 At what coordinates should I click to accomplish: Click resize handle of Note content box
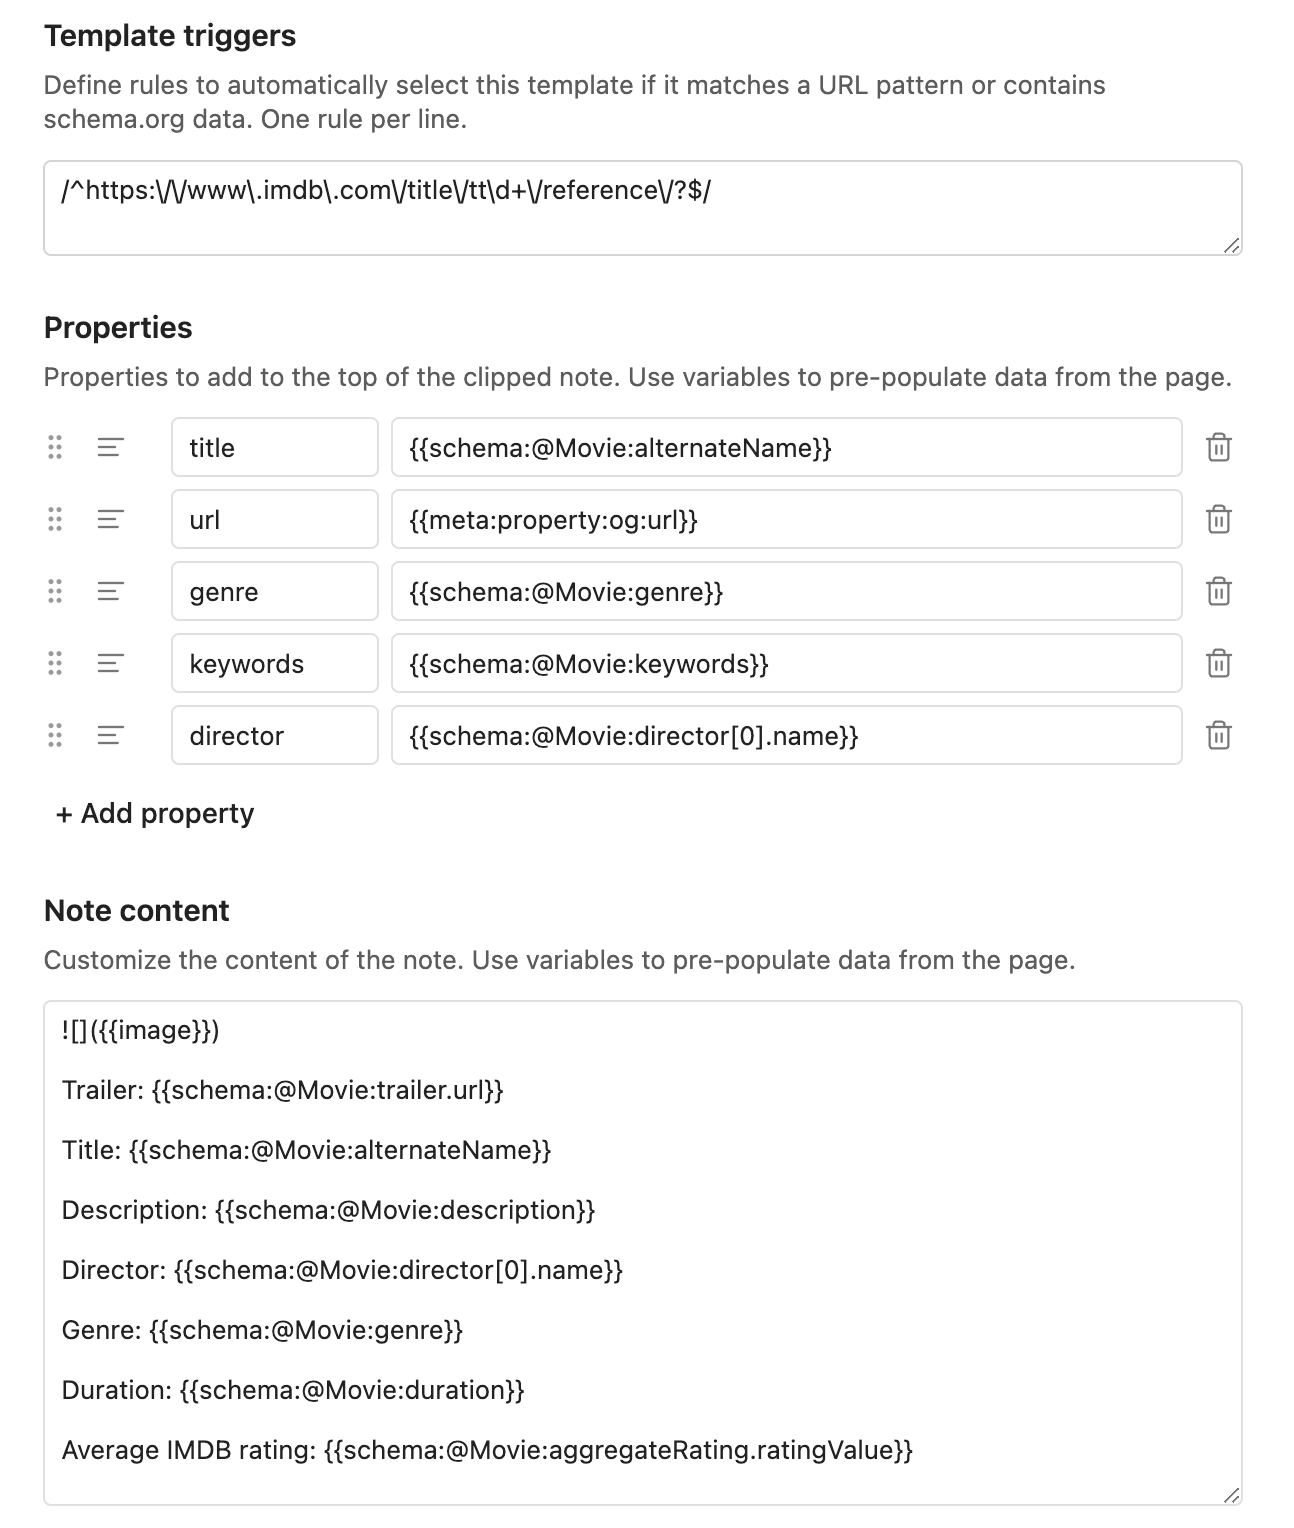coord(1232,1496)
